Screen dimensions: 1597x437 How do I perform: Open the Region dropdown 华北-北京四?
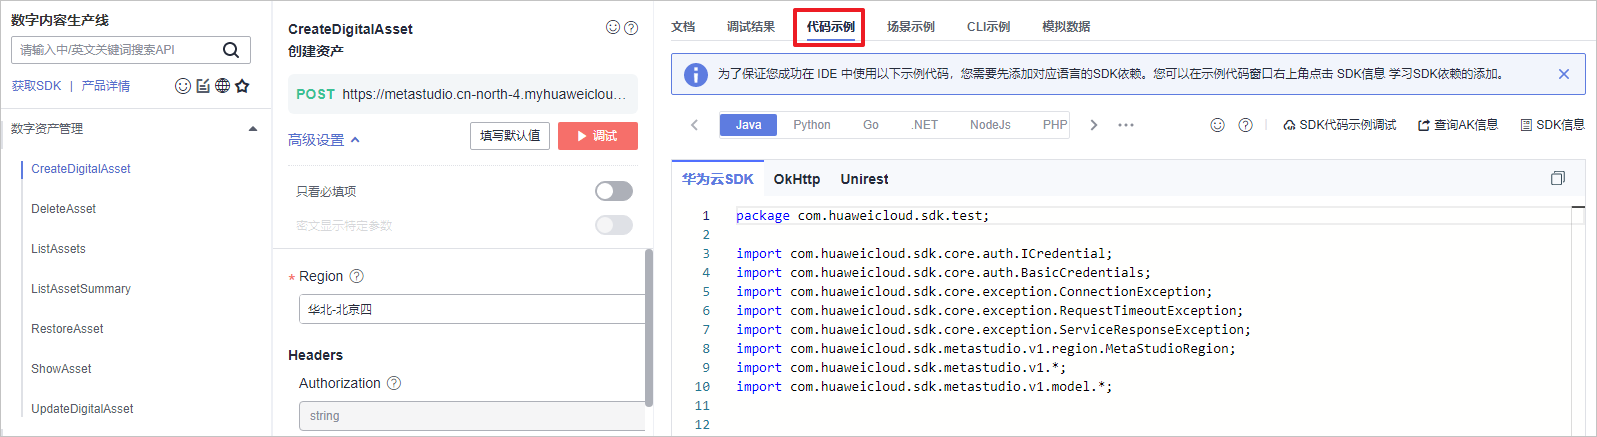[472, 309]
